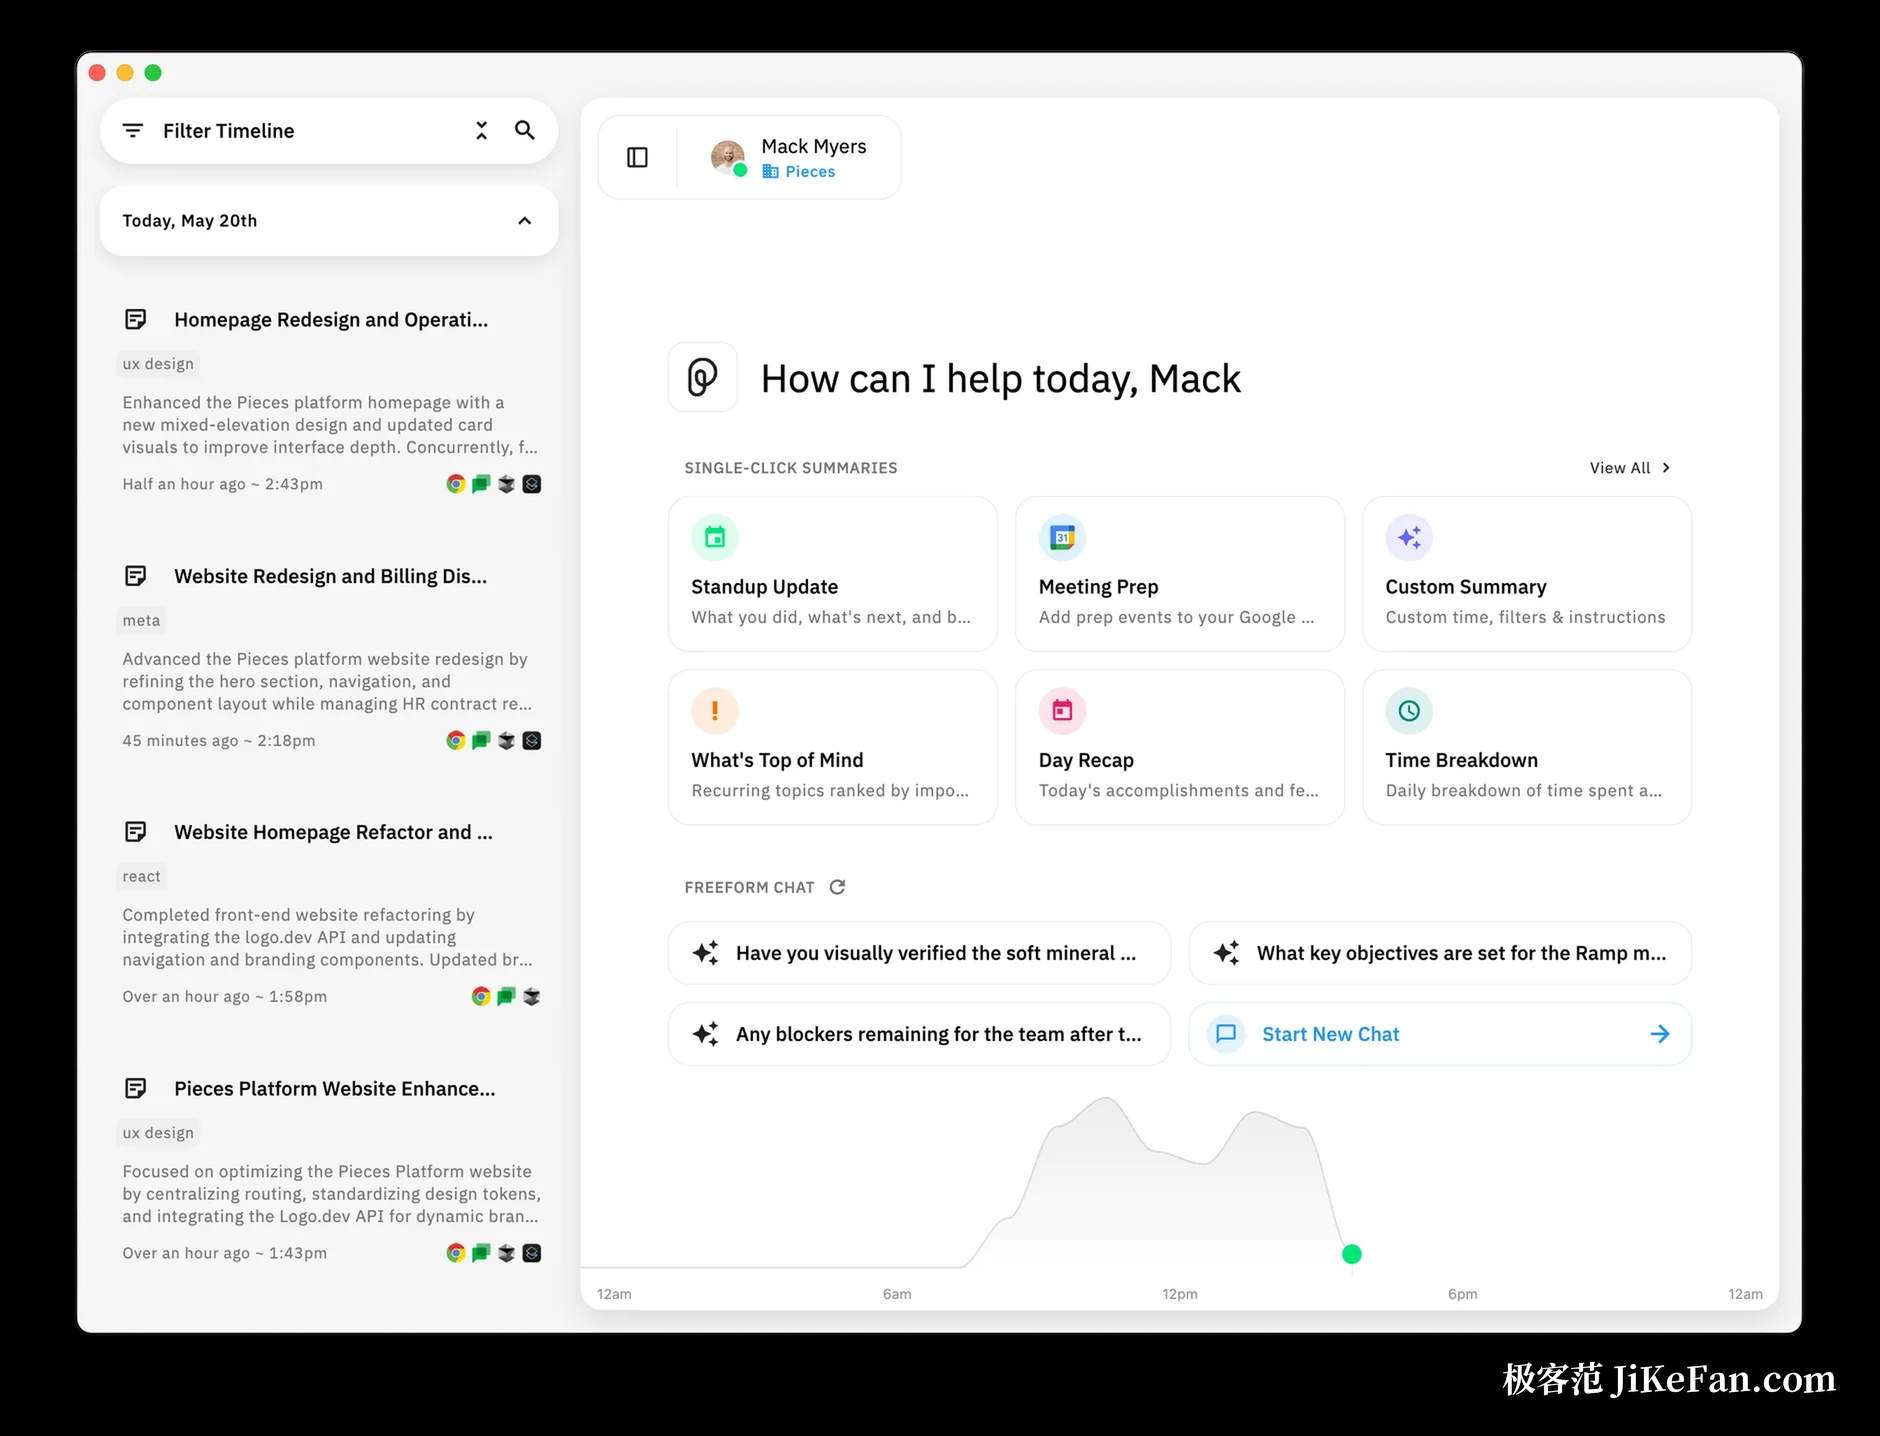Screen dimensions: 1880x1436
Task: Expand View All single-click summaries
Action: [x=1630, y=468]
